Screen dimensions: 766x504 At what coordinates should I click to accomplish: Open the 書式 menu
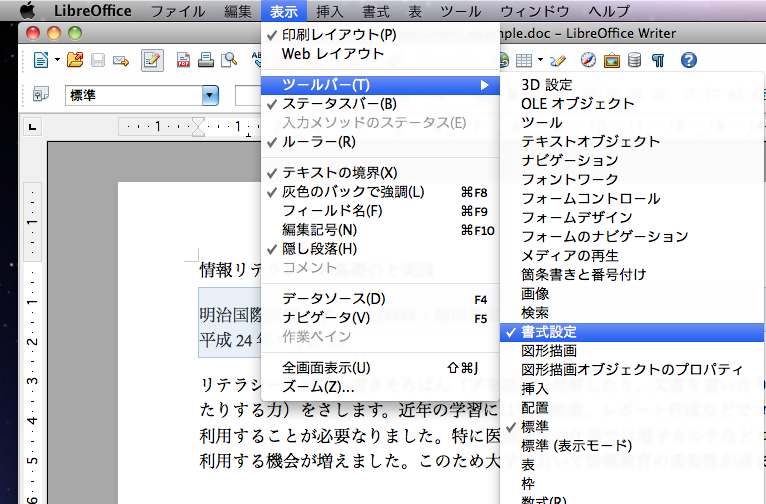pyautogui.click(x=376, y=10)
